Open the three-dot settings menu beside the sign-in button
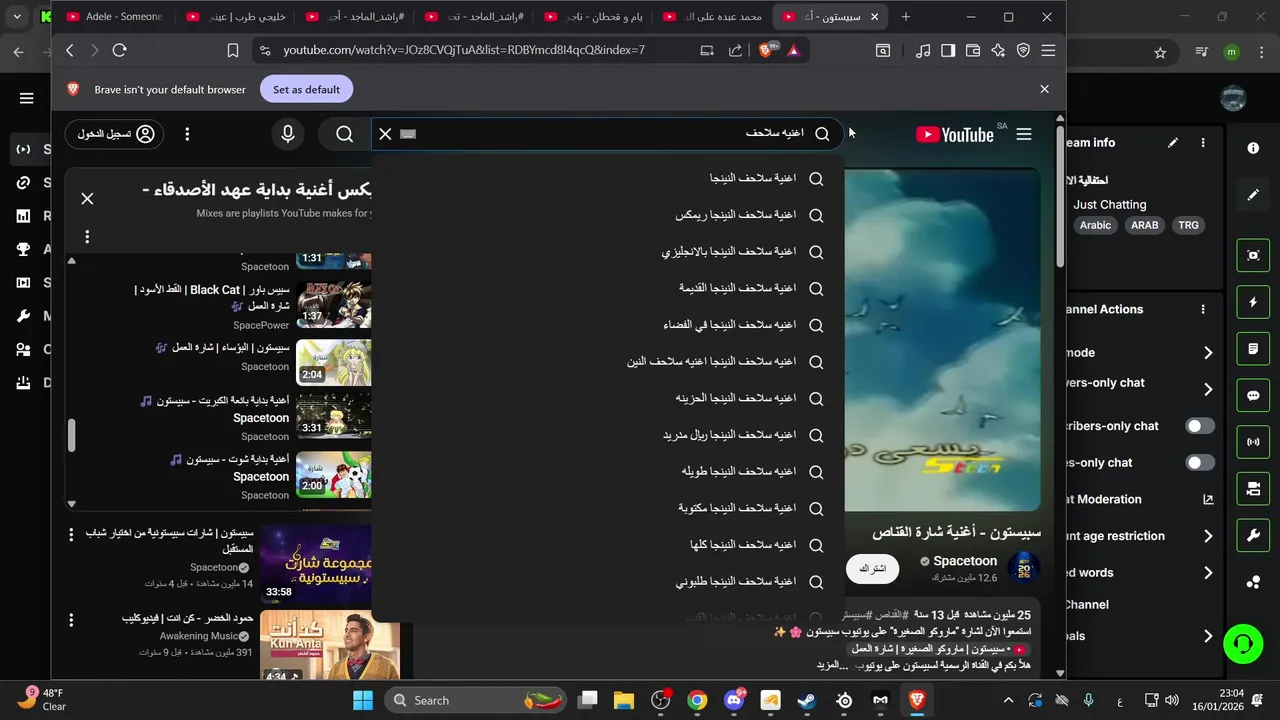The image size is (1280, 720). pos(187,134)
